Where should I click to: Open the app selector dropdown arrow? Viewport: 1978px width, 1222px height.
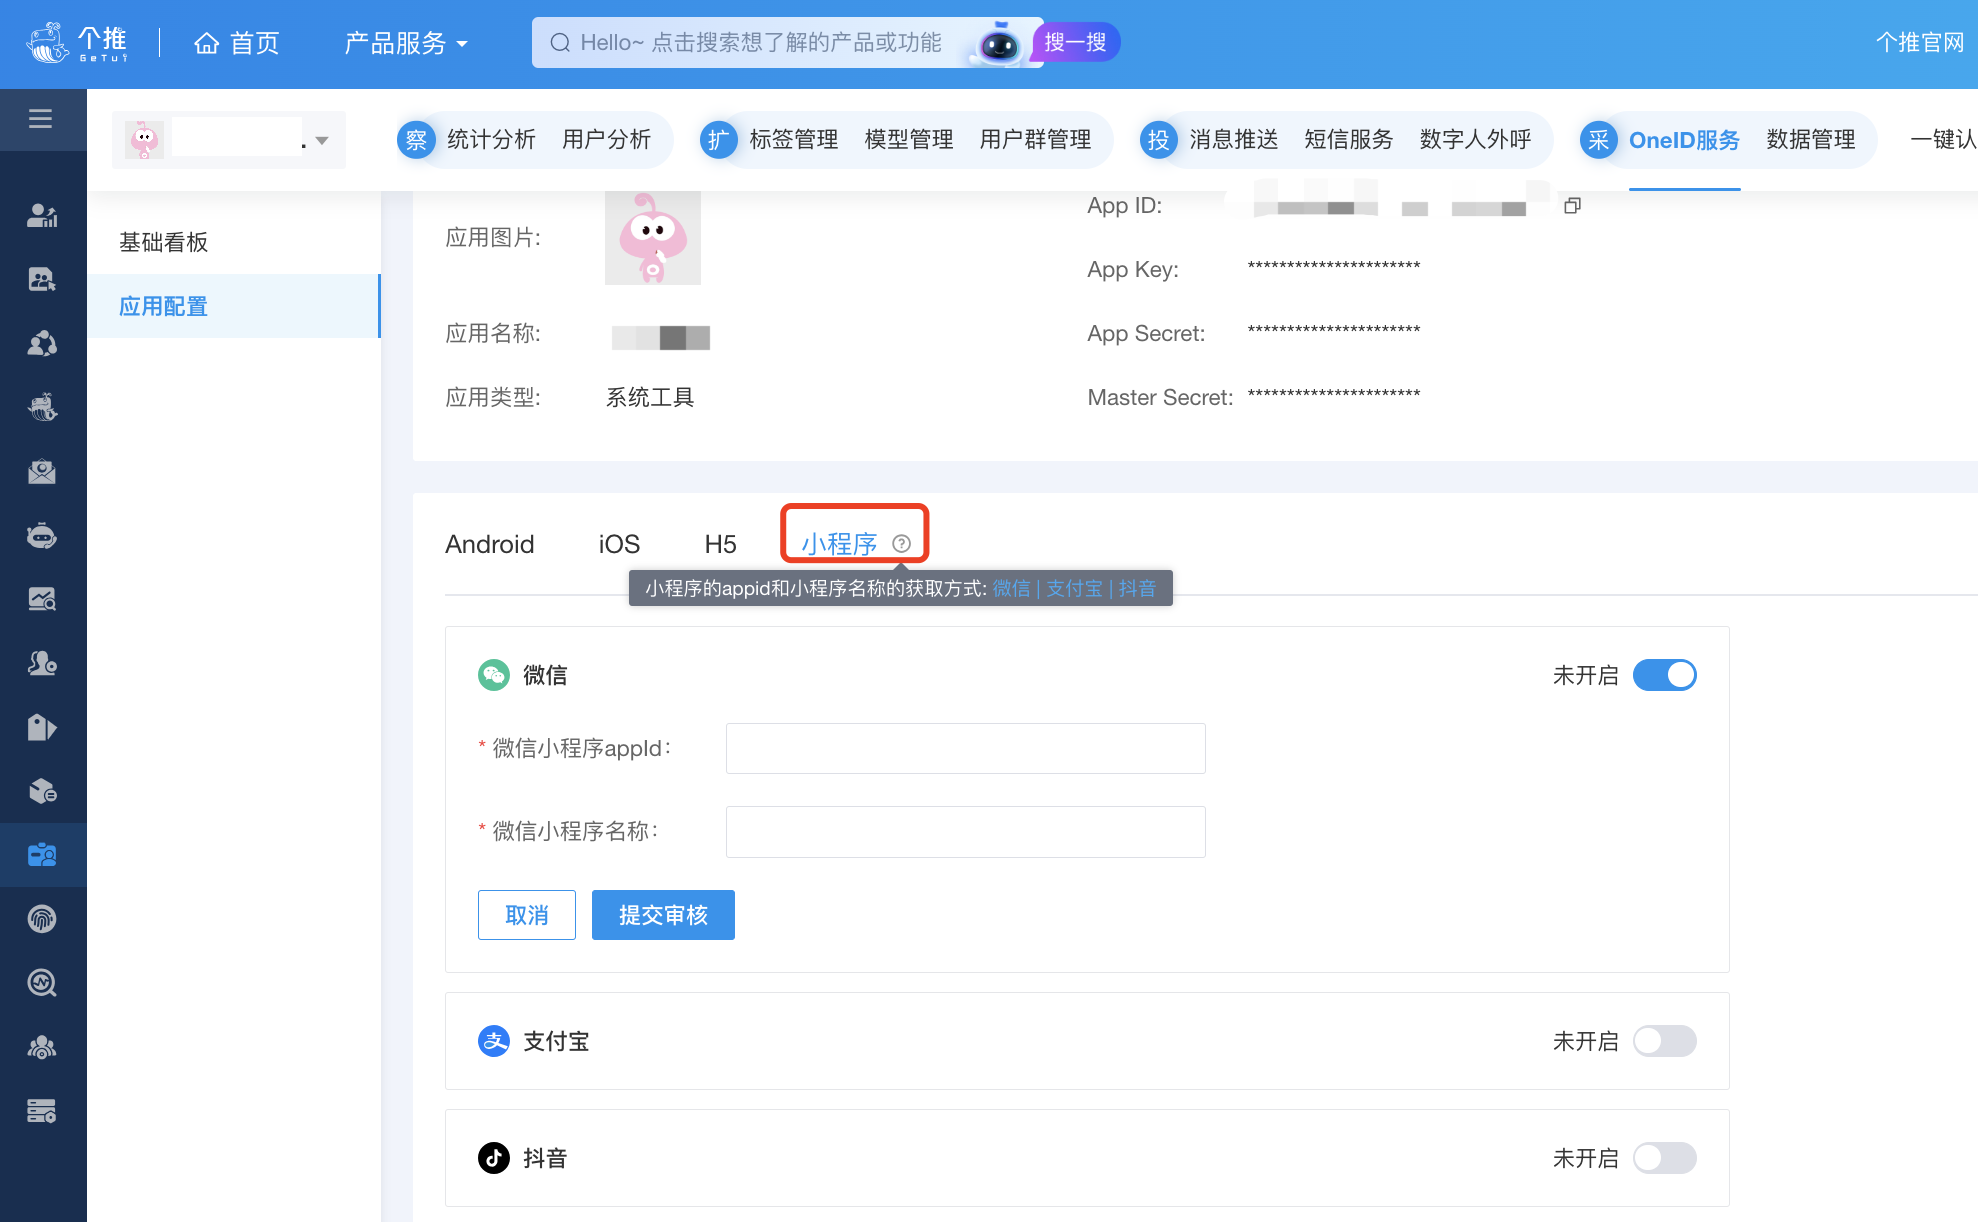(321, 141)
